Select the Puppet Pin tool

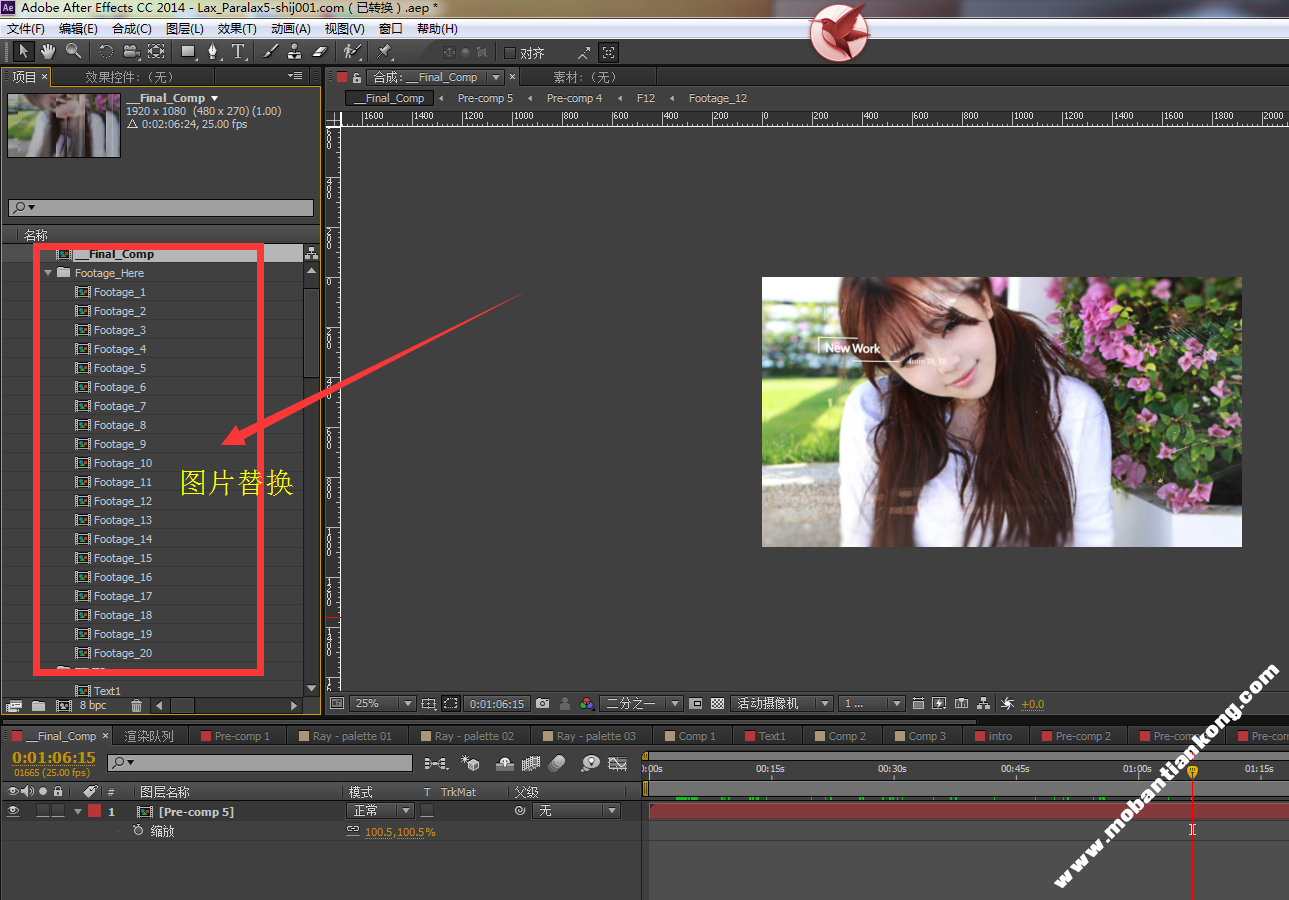coord(385,51)
